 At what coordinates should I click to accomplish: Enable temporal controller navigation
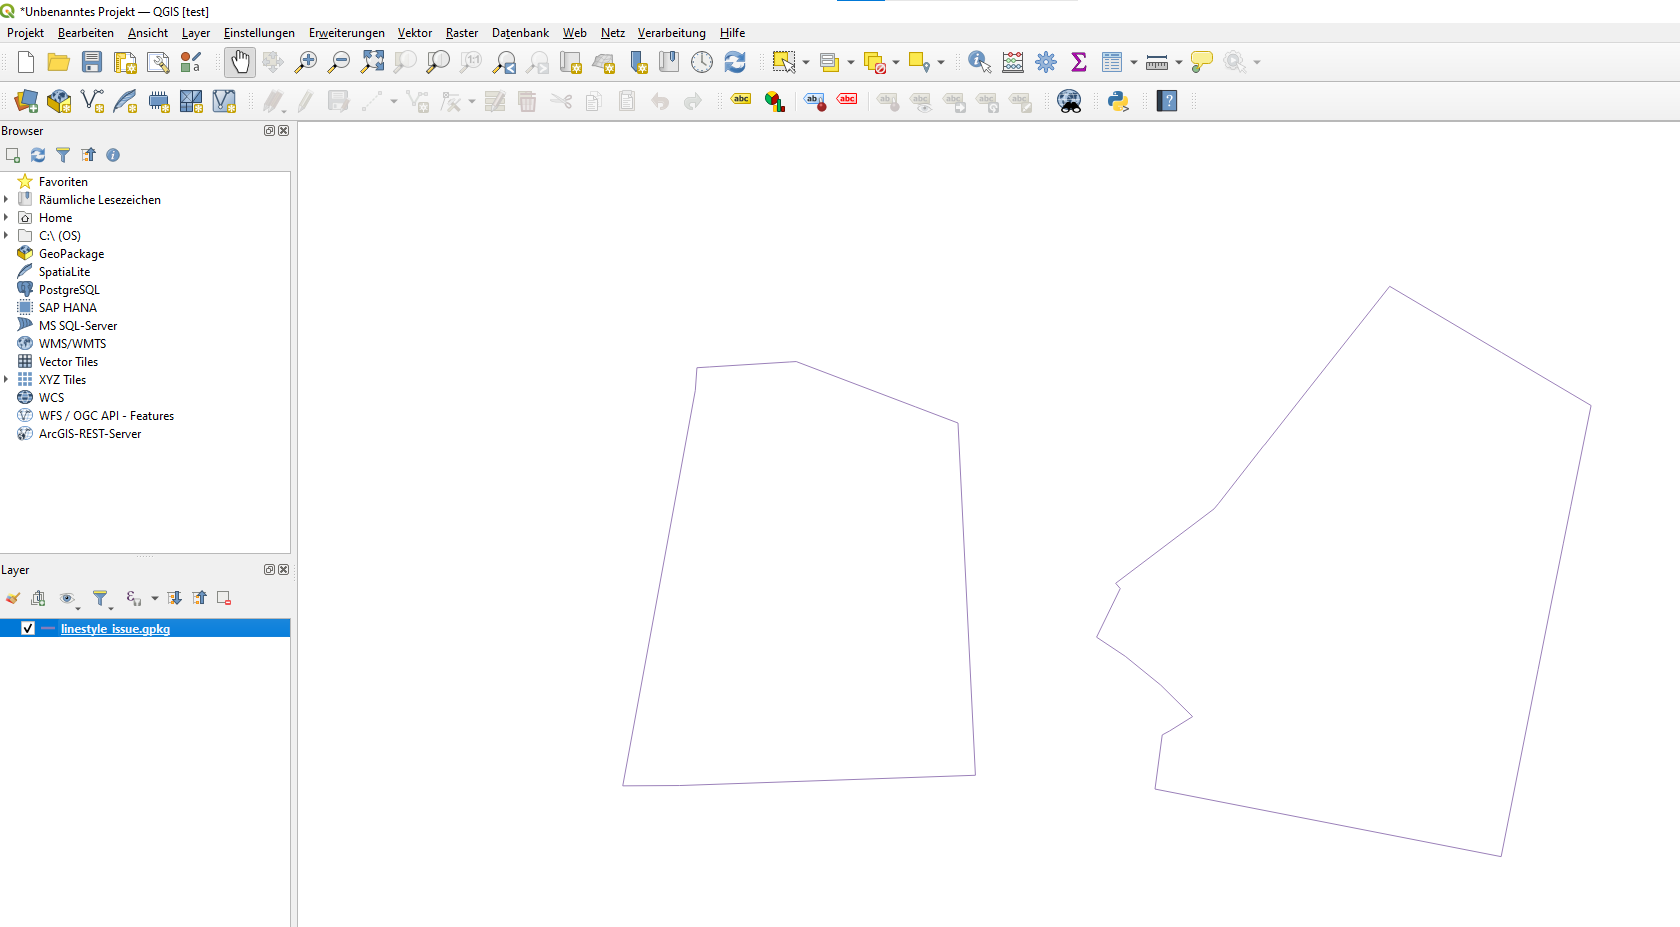(702, 61)
